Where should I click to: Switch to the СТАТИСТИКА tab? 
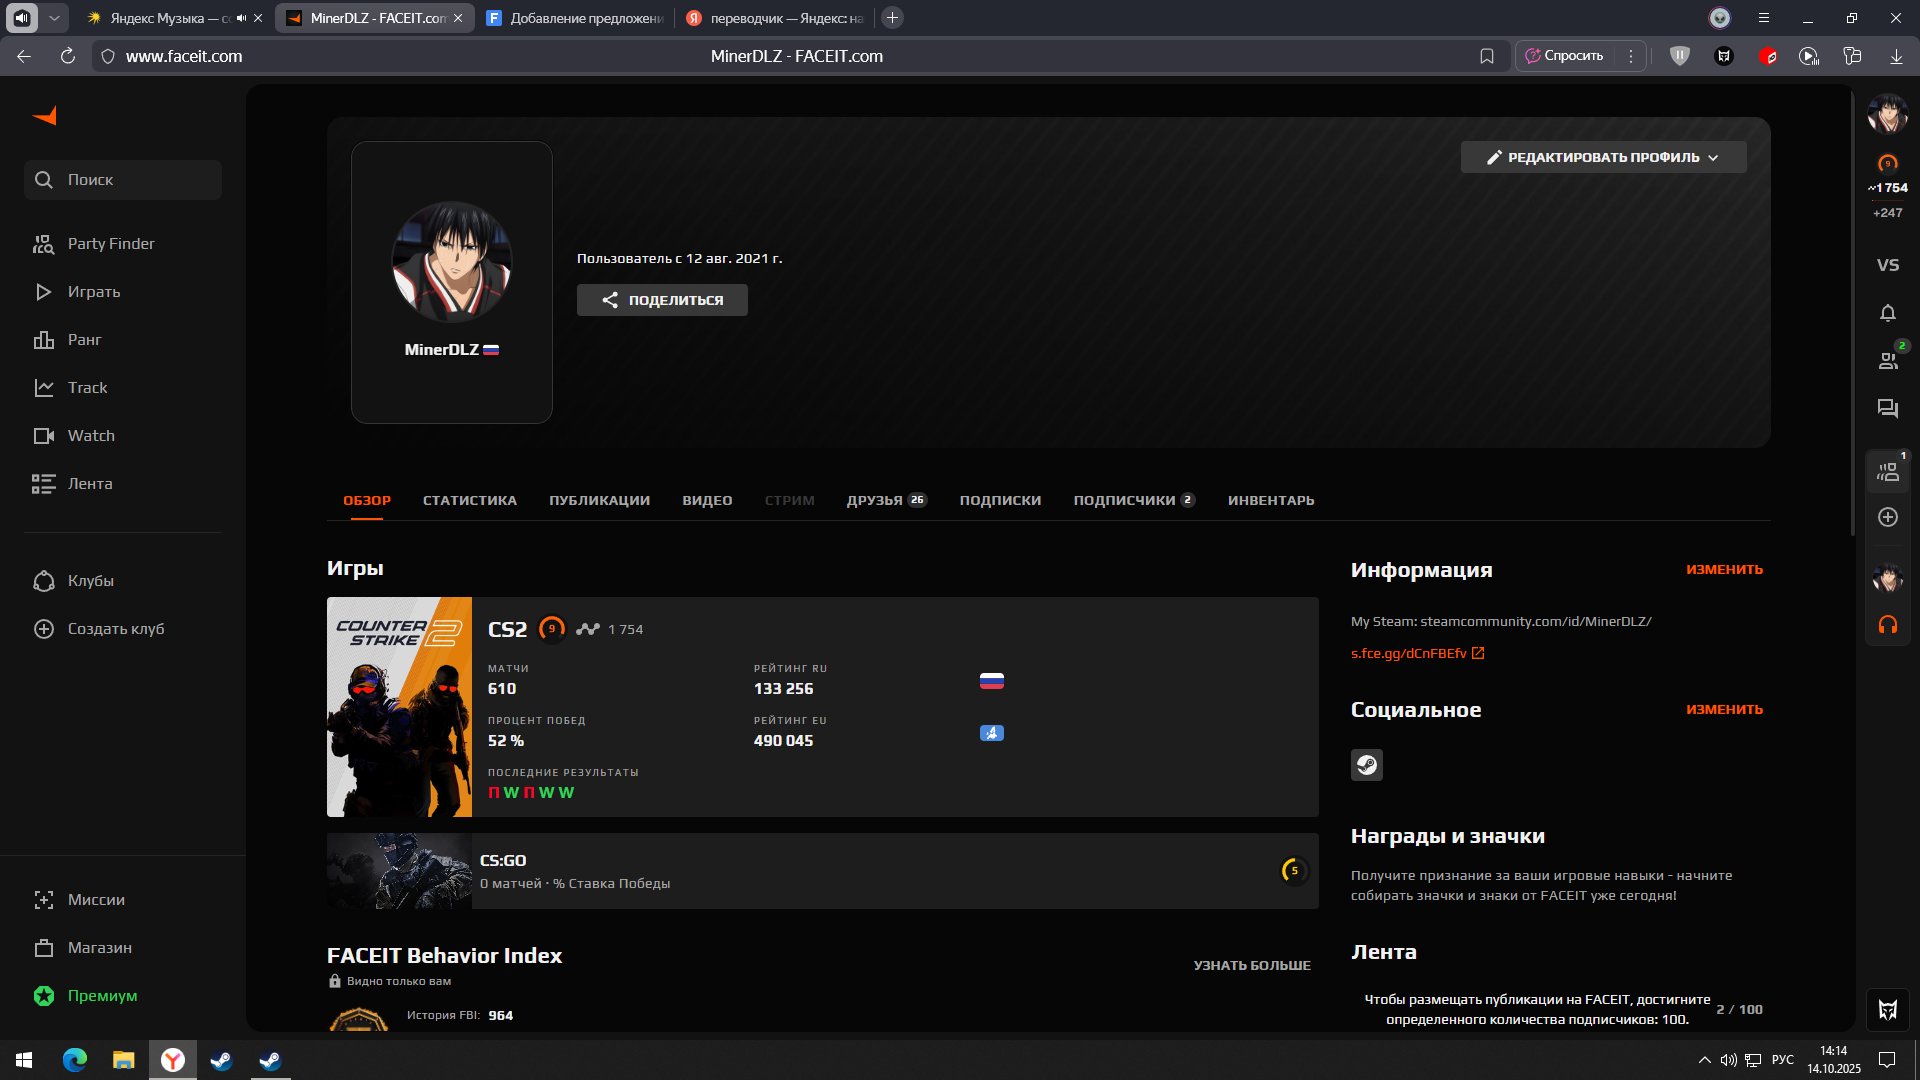click(x=469, y=500)
